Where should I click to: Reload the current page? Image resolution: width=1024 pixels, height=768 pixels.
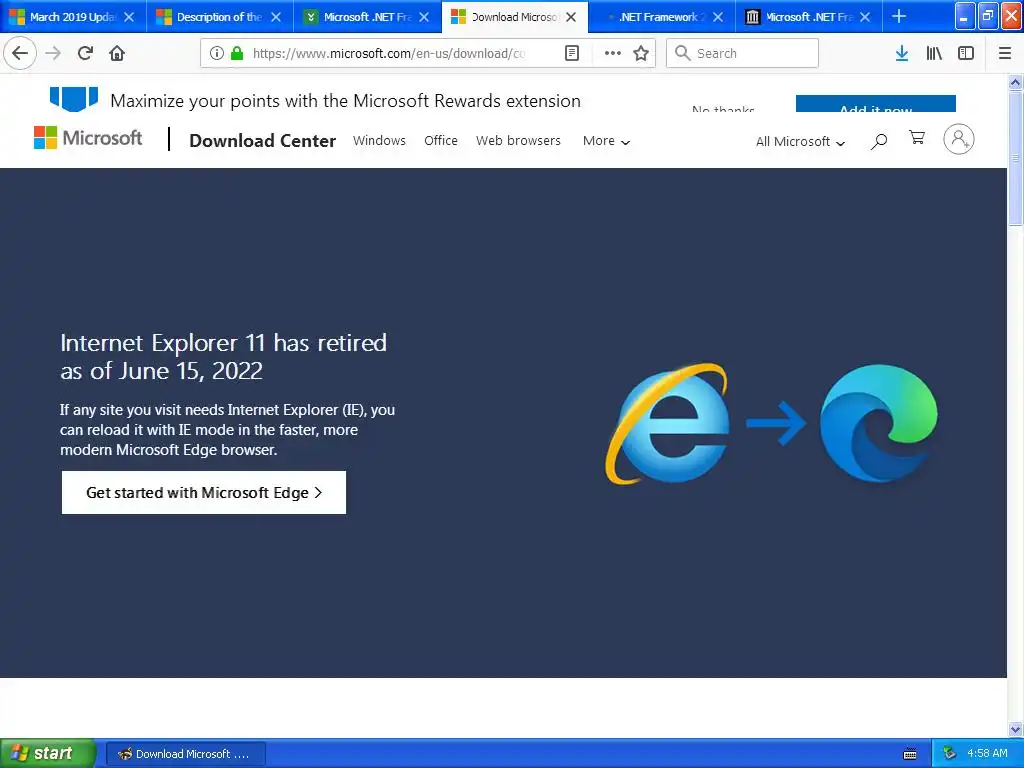85,53
